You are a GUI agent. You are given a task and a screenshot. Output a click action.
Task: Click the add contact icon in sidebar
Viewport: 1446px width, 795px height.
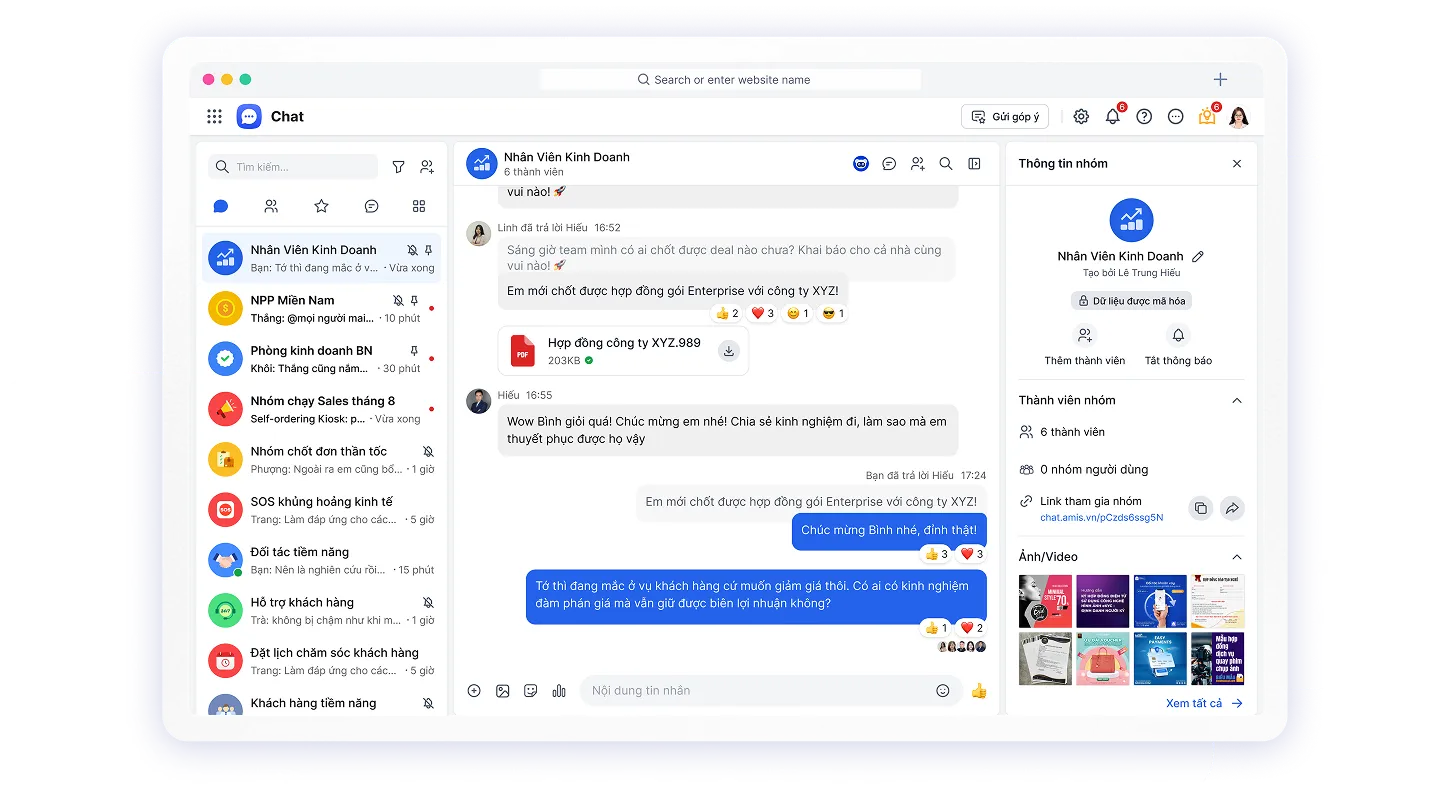[x=427, y=167]
